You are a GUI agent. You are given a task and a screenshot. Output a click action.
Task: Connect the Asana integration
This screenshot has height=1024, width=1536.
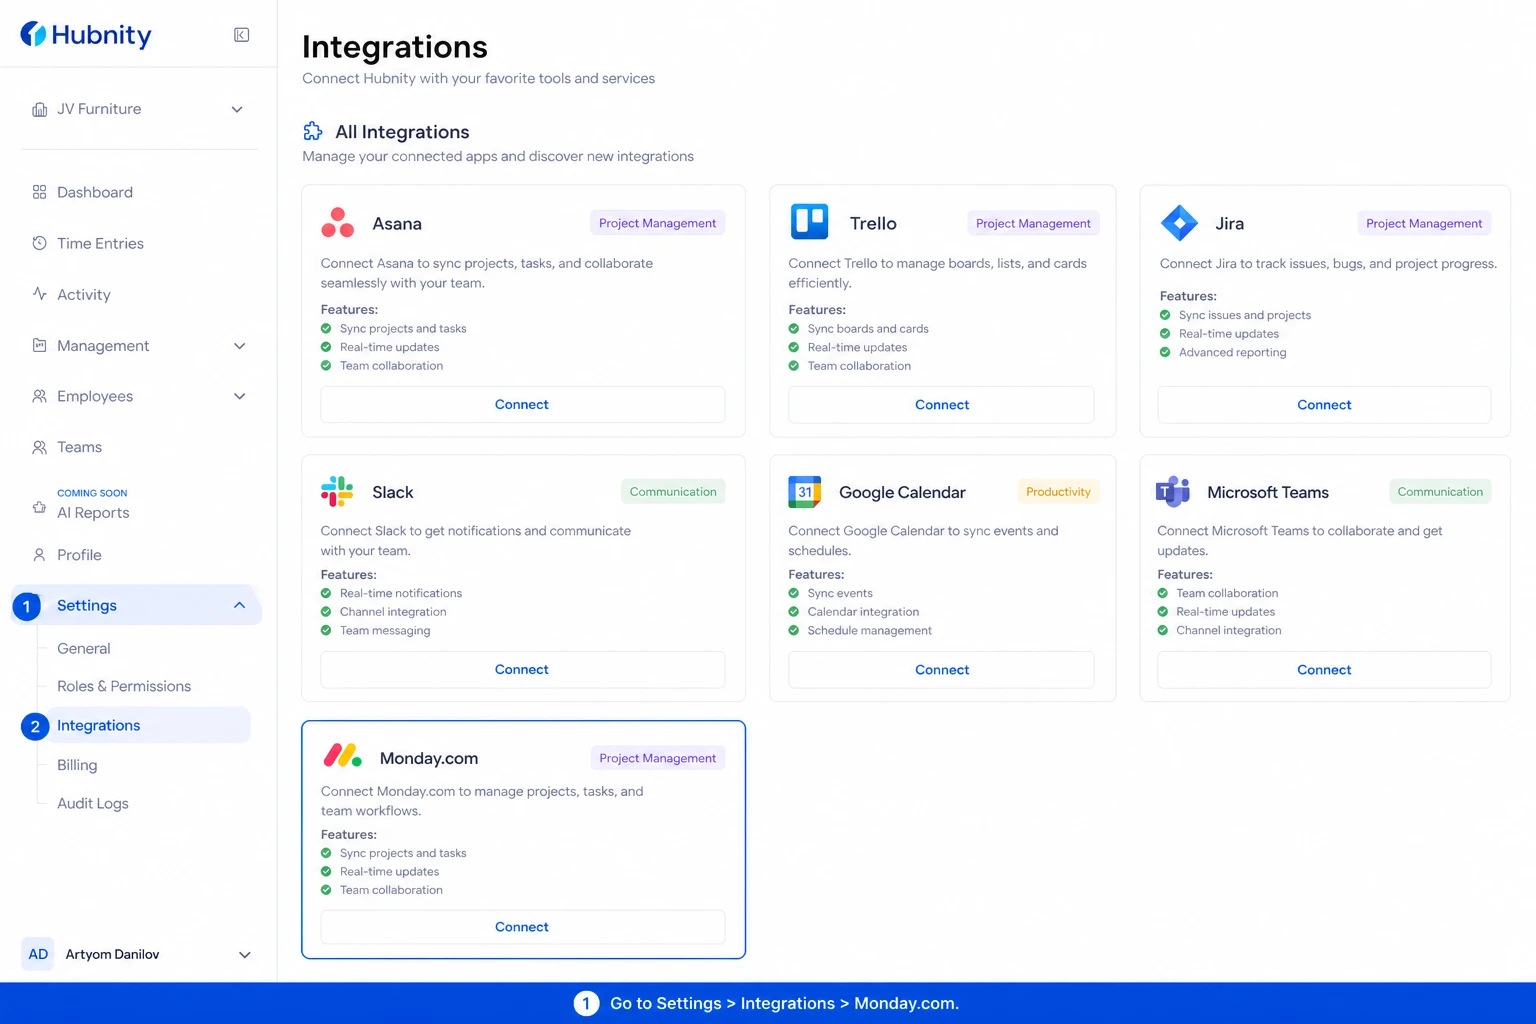[522, 404]
